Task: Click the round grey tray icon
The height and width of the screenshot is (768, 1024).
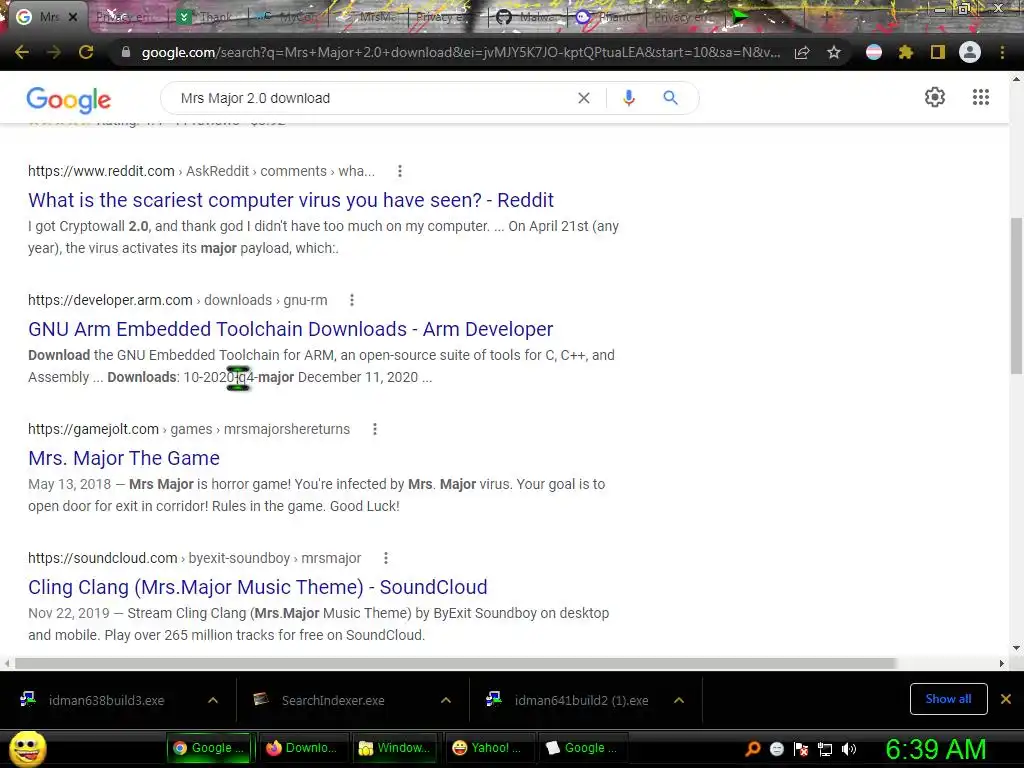Action: coord(776,749)
